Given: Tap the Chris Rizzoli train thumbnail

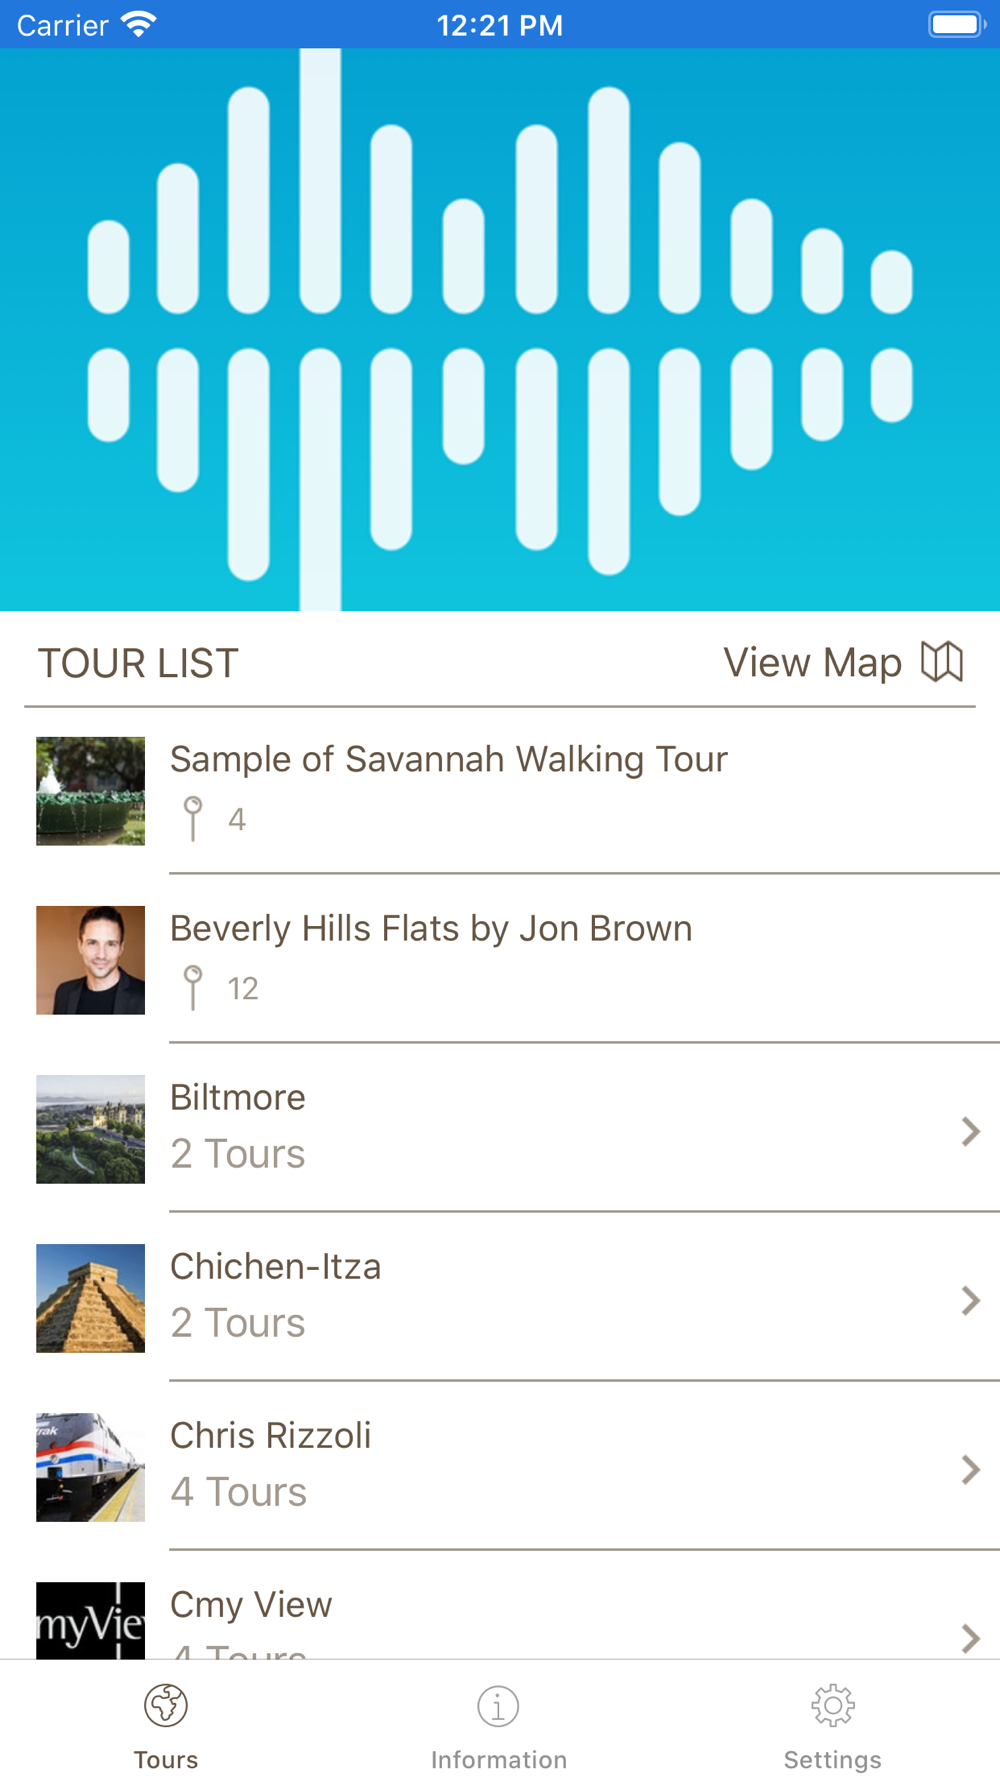Looking at the screenshot, I should pyautogui.click(x=90, y=1467).
